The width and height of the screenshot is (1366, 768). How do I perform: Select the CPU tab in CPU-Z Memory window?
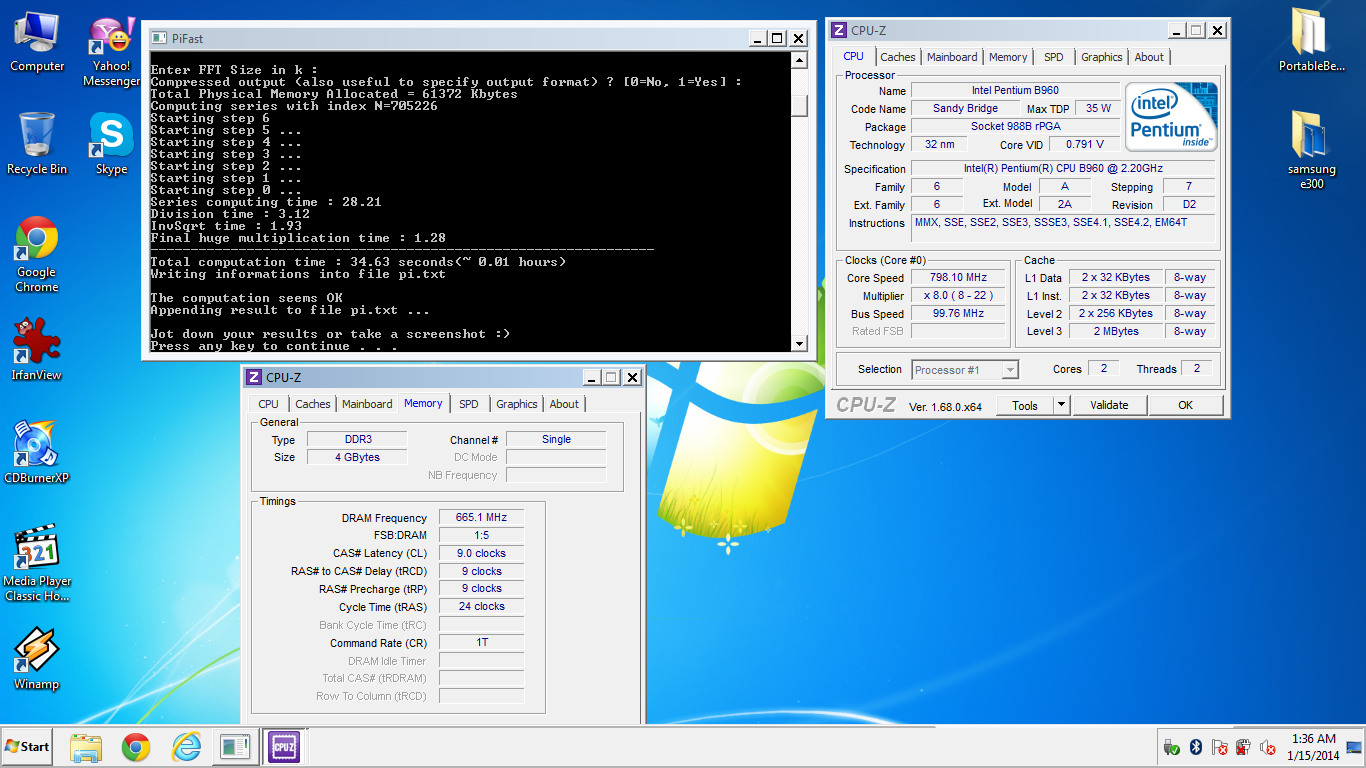(x=268, y=404)
